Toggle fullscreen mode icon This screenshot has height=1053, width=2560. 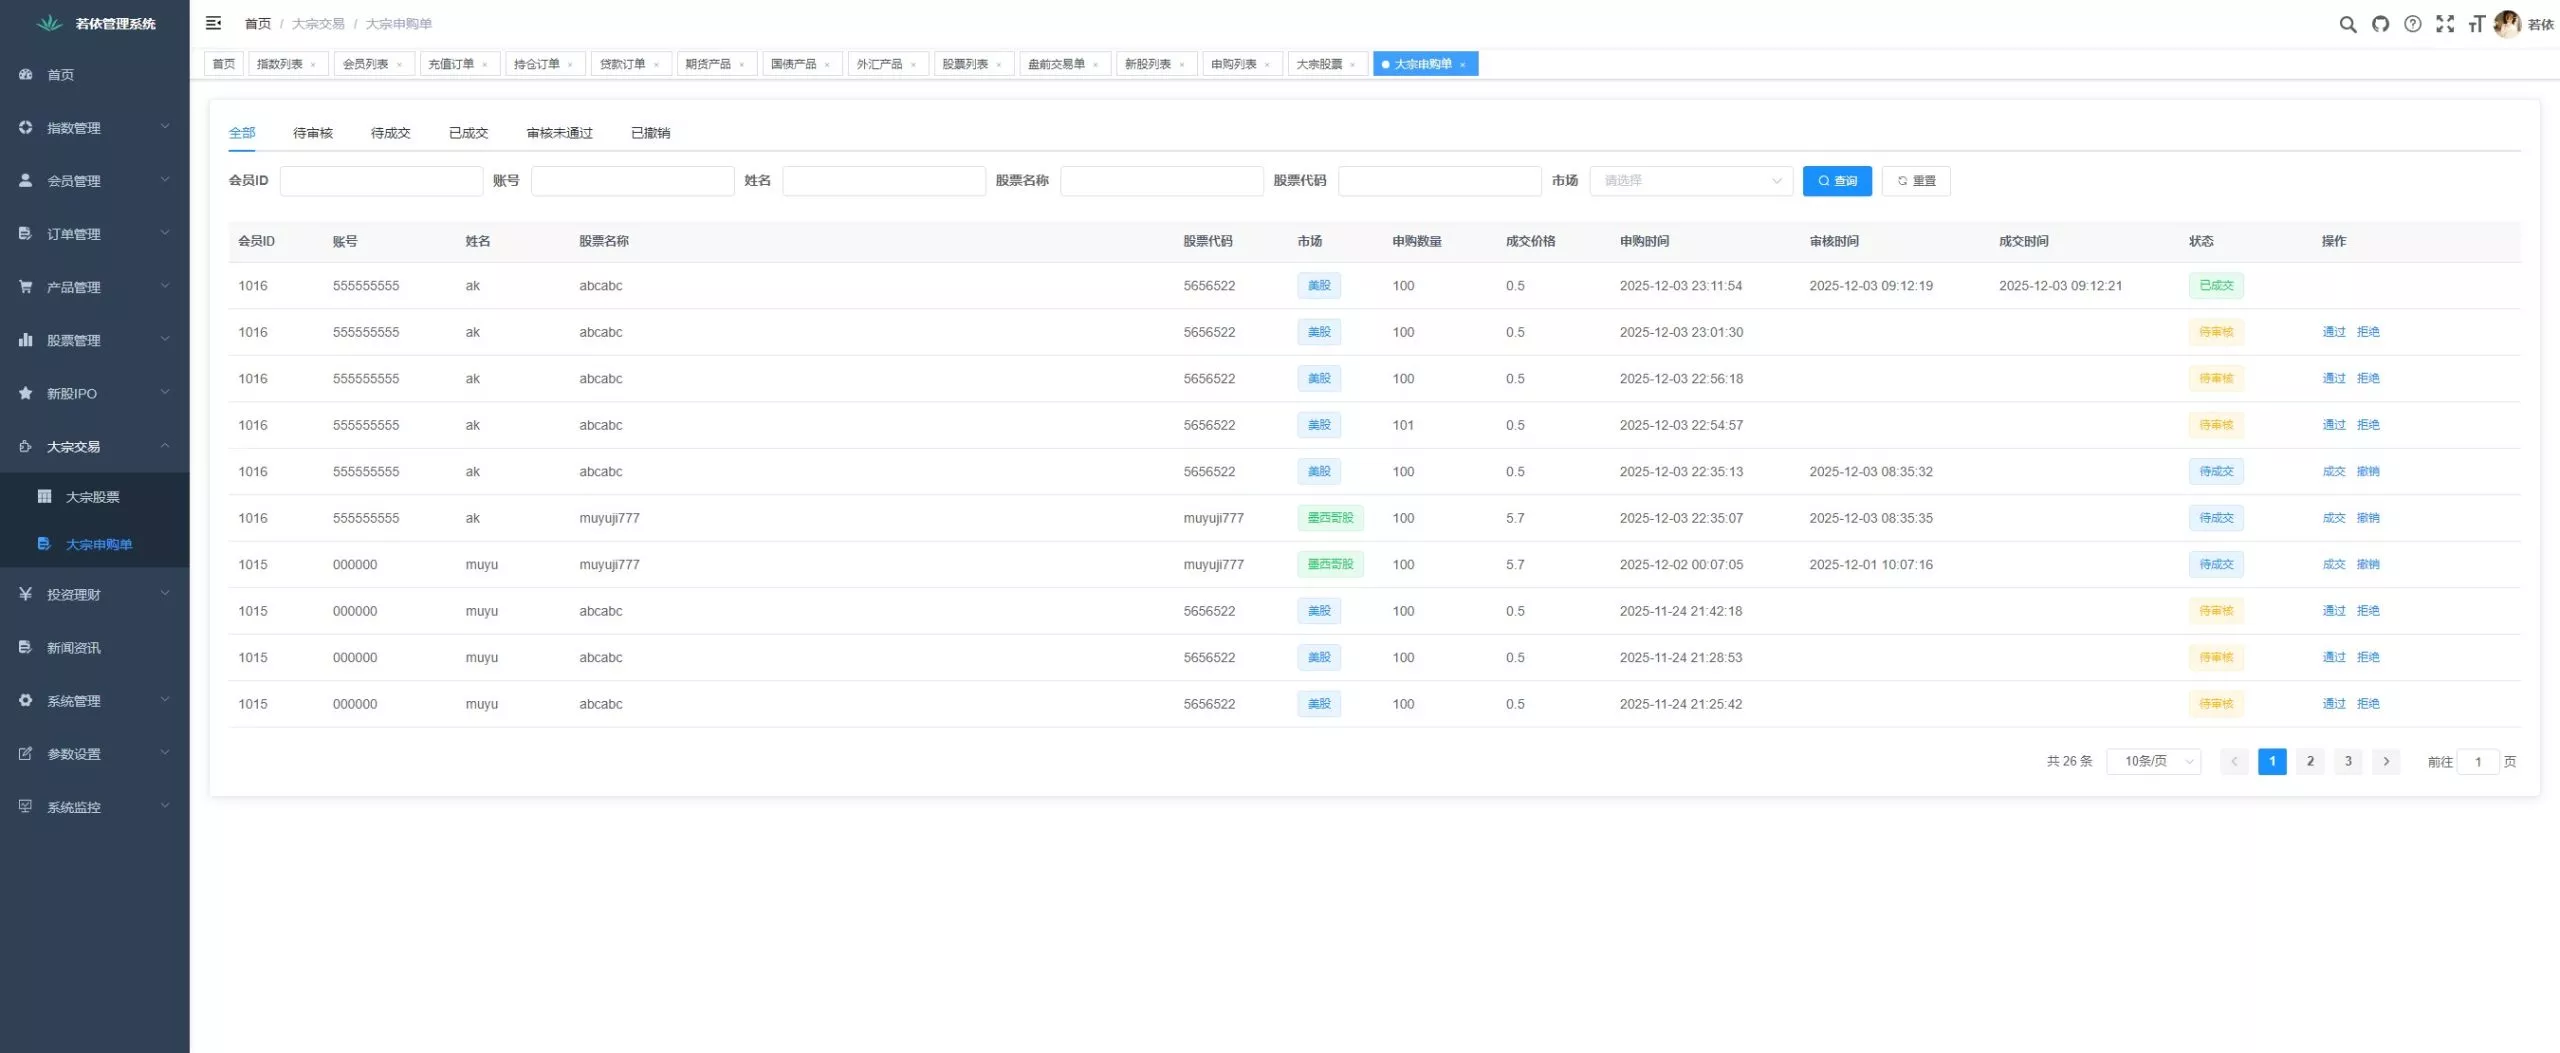click(x=2444, y=24)
